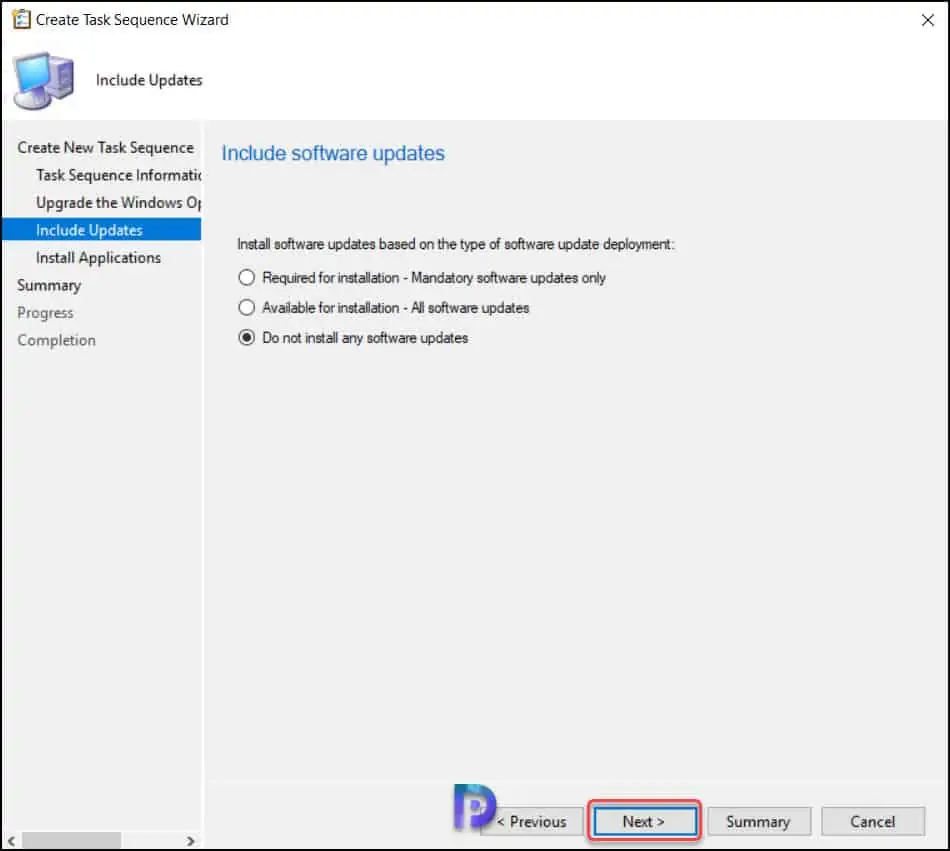This screenshot has width=950, height=851.
Task: Cancel the task sequence wizard
Action: [872, 821]
